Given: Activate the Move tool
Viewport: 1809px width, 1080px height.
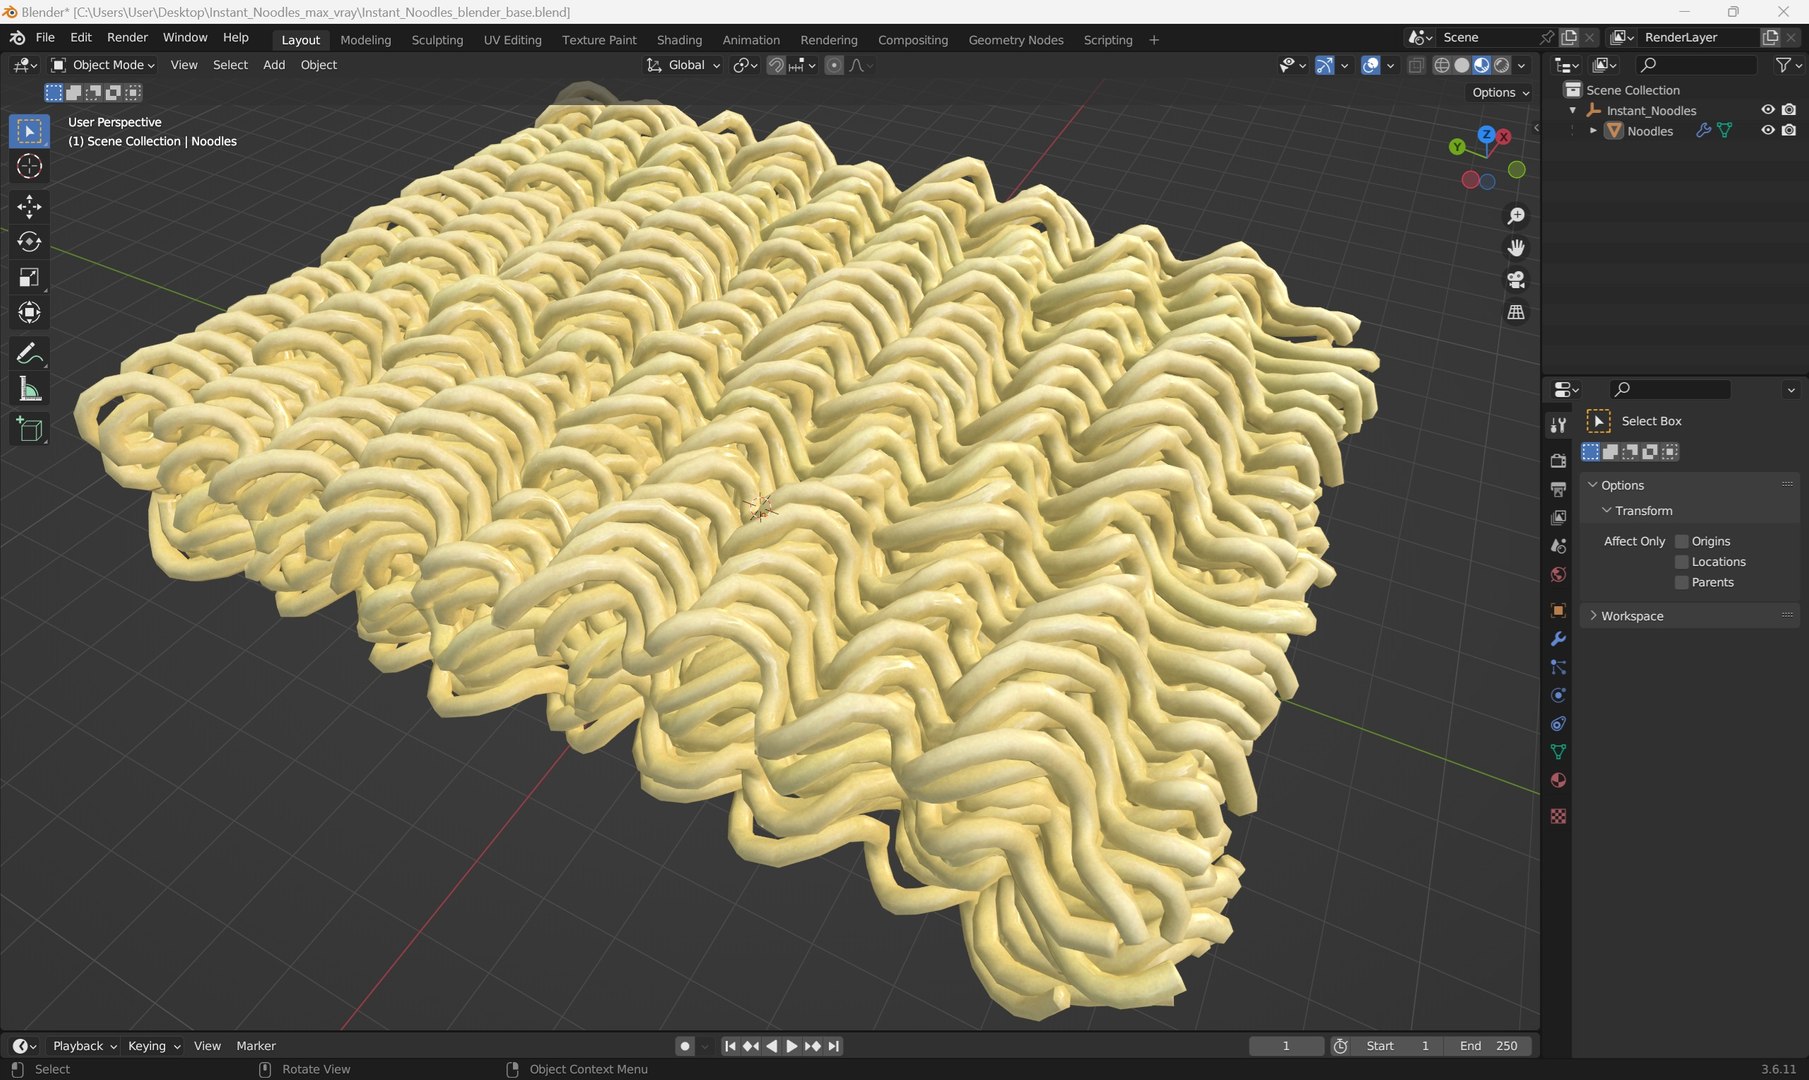Looking at the screenshot, I should (x=29, y=206).
